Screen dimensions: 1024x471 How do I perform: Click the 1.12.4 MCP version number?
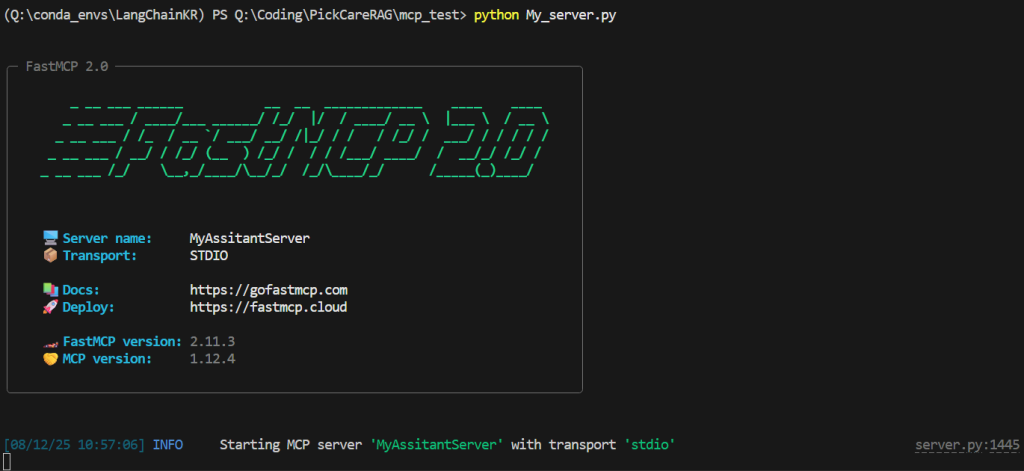tap(213, 358)
